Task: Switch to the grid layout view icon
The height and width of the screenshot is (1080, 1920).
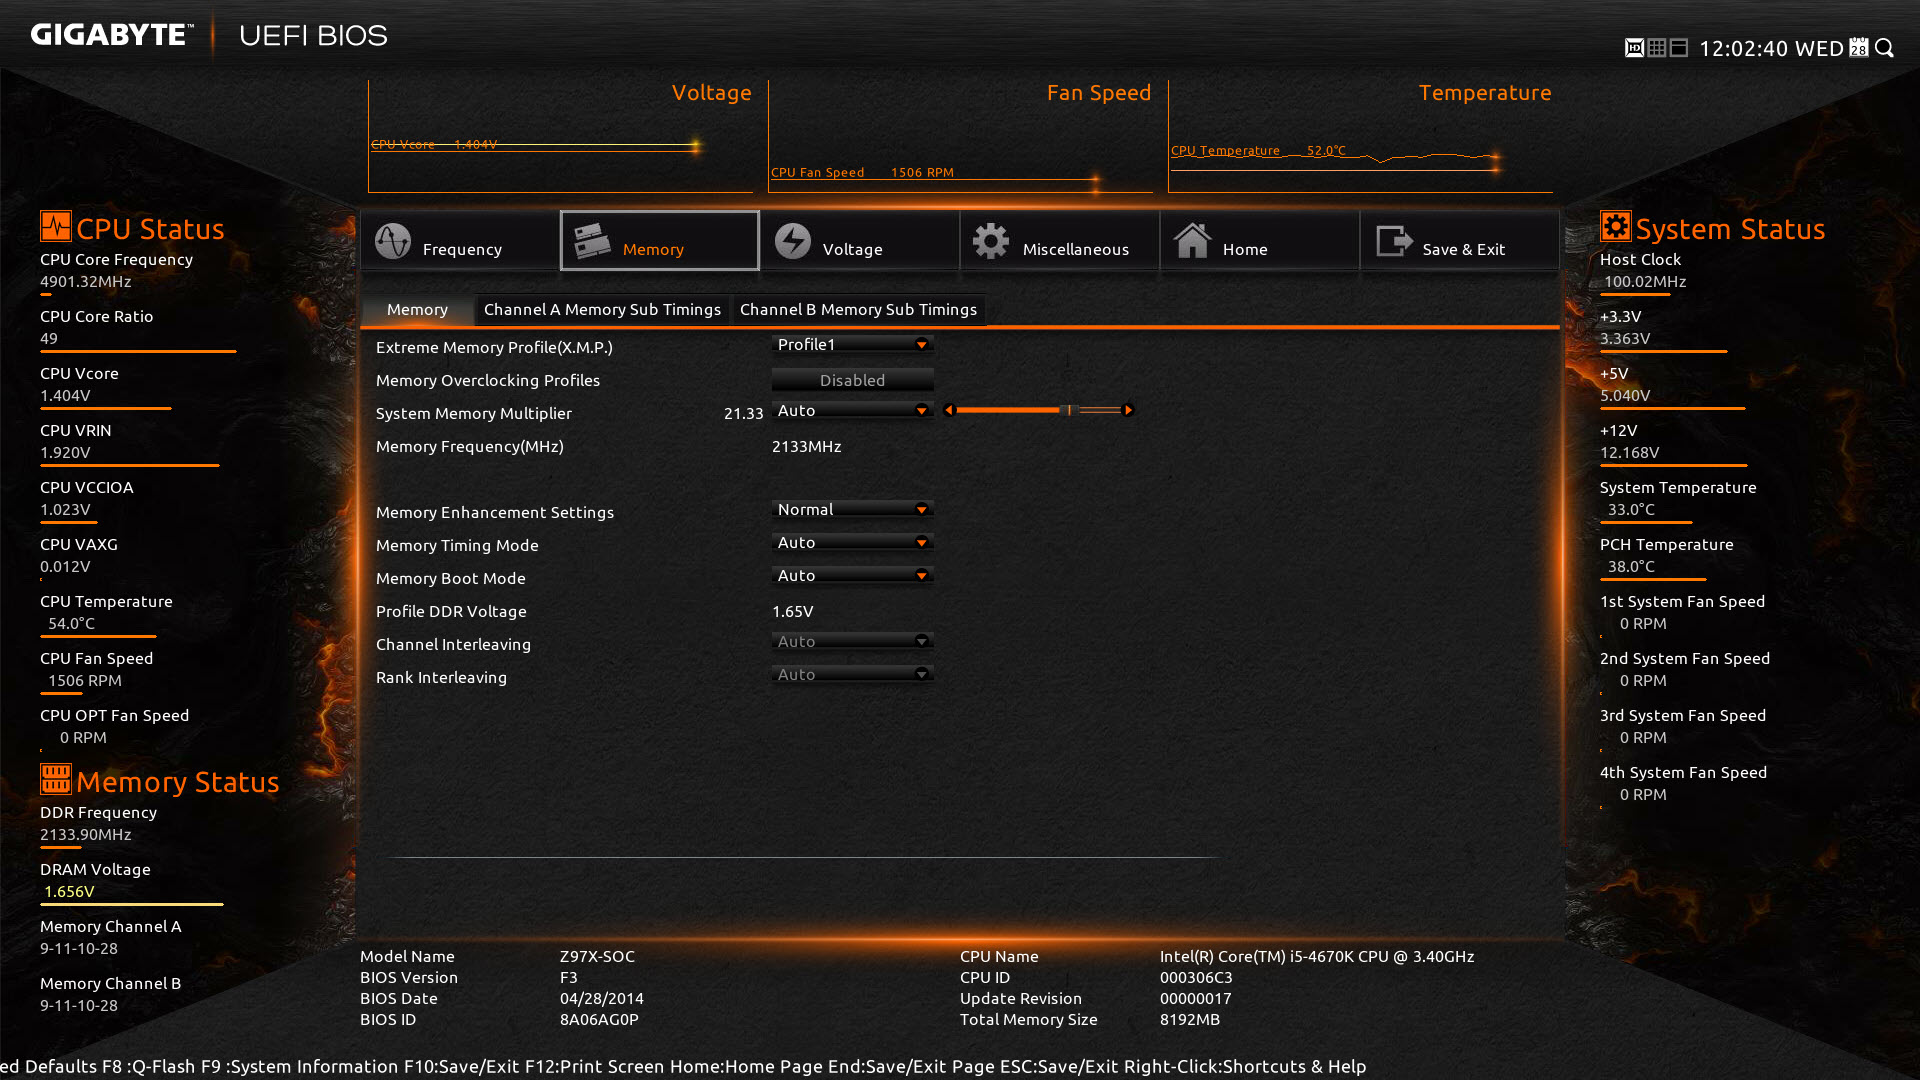Action: tap(1657, 48)
